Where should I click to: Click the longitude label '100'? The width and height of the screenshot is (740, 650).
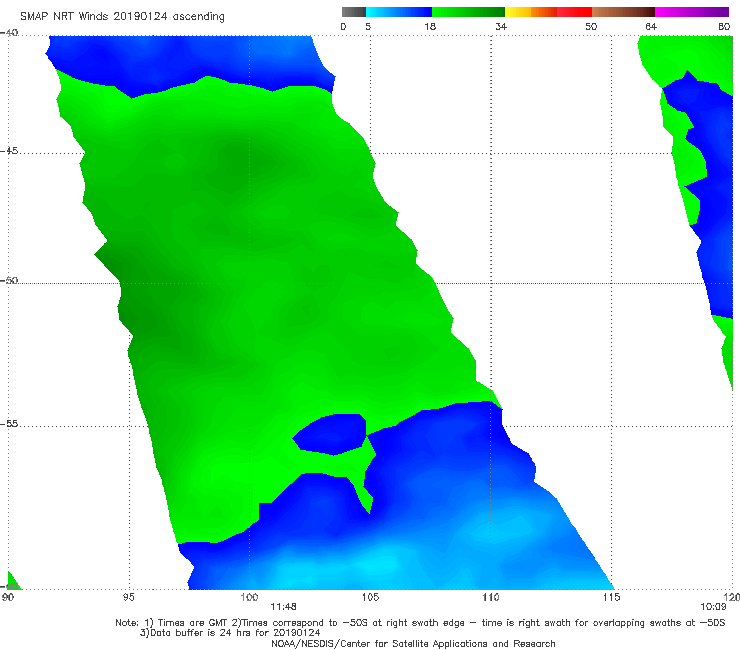pos(249,597)
